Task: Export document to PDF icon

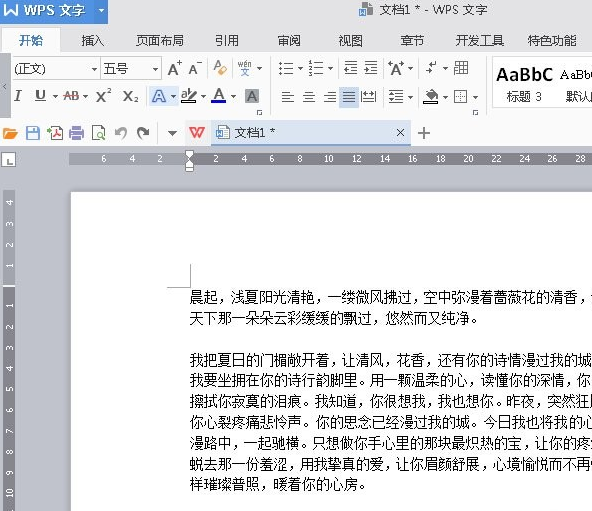Action: (x=55, y=133)
